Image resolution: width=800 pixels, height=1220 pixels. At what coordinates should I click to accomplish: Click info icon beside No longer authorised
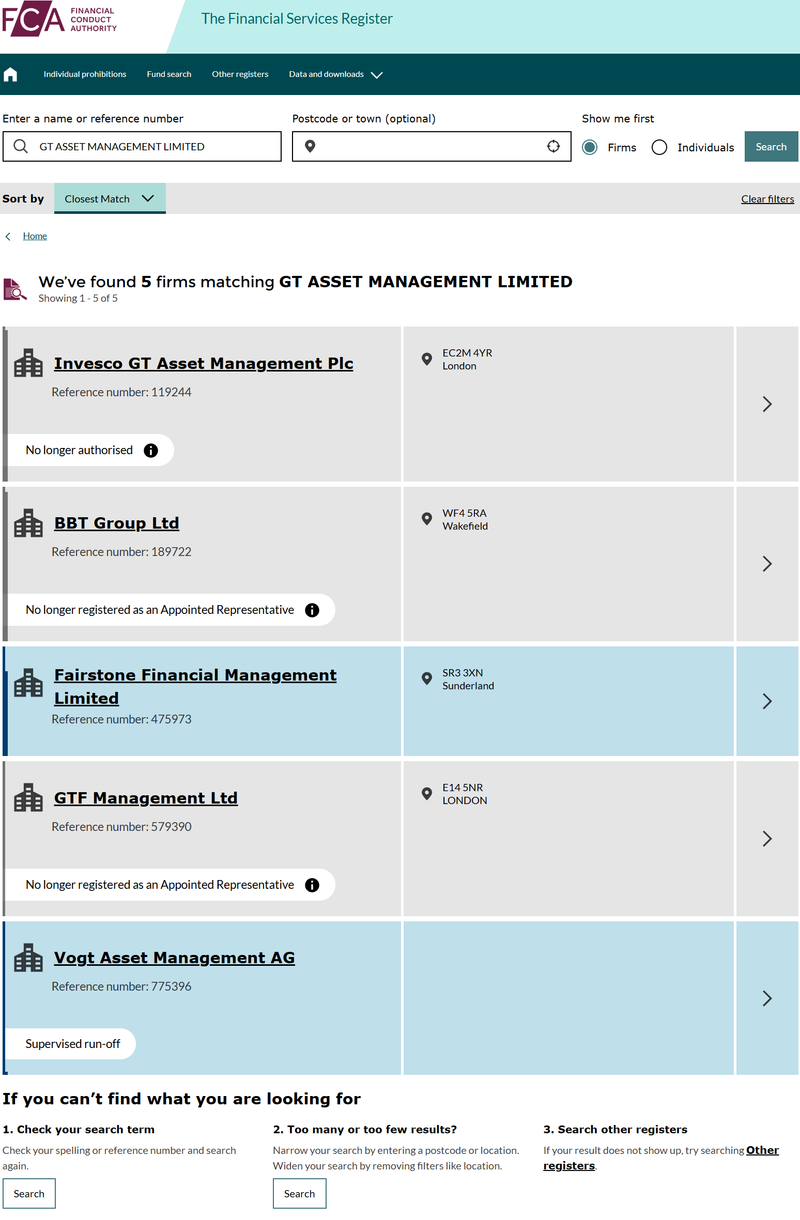pos(151,450)
